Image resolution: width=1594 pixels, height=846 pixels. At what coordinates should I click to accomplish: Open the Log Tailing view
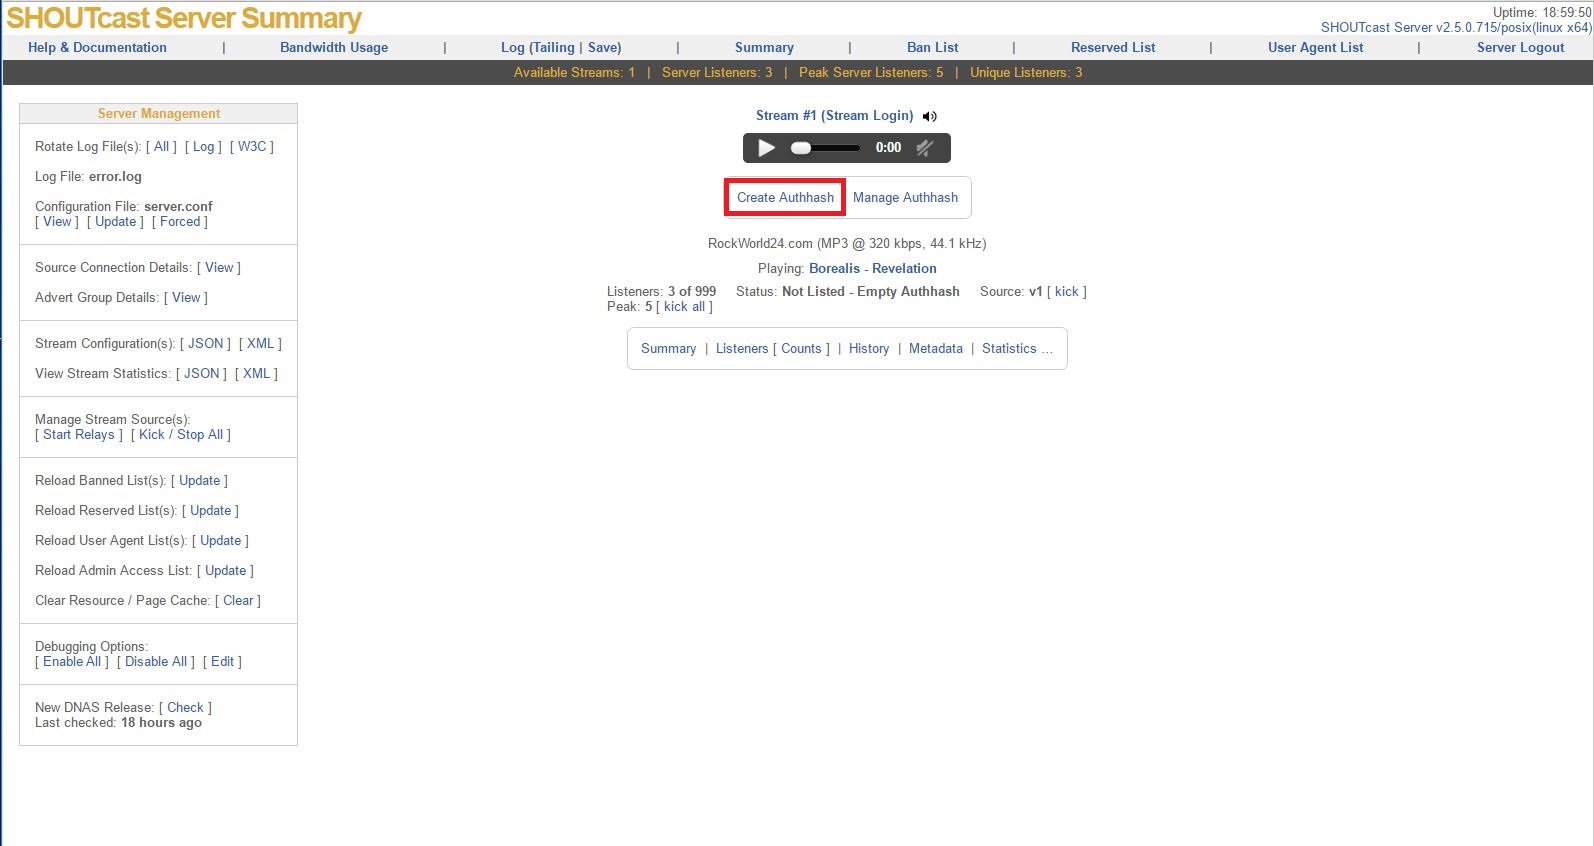[553, 47]
